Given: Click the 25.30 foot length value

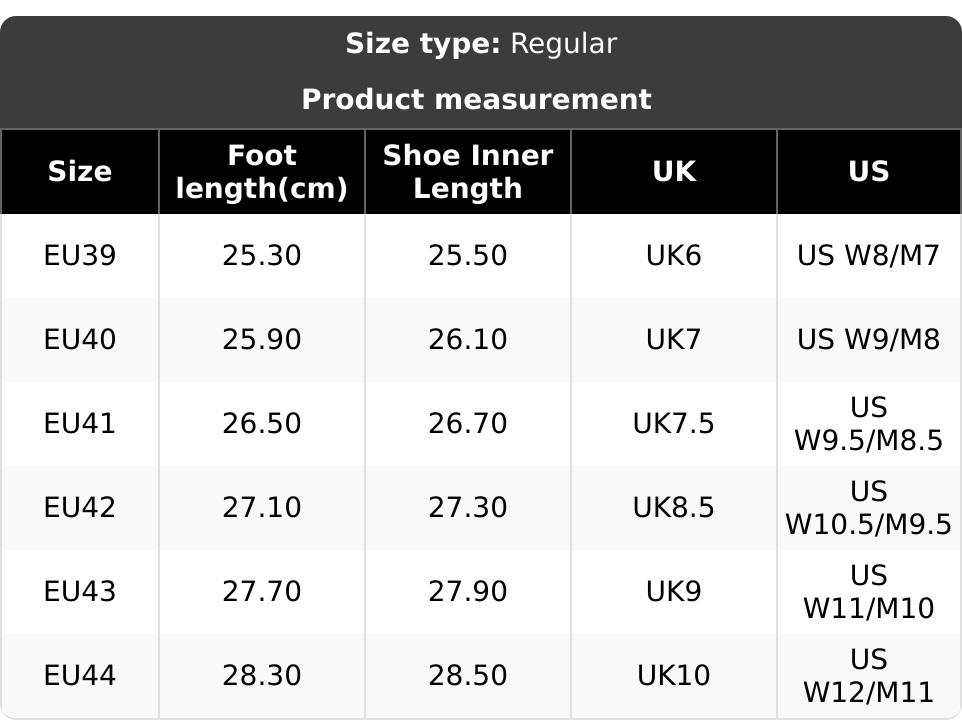Looking at the screenshot, I should pos(262,256).
